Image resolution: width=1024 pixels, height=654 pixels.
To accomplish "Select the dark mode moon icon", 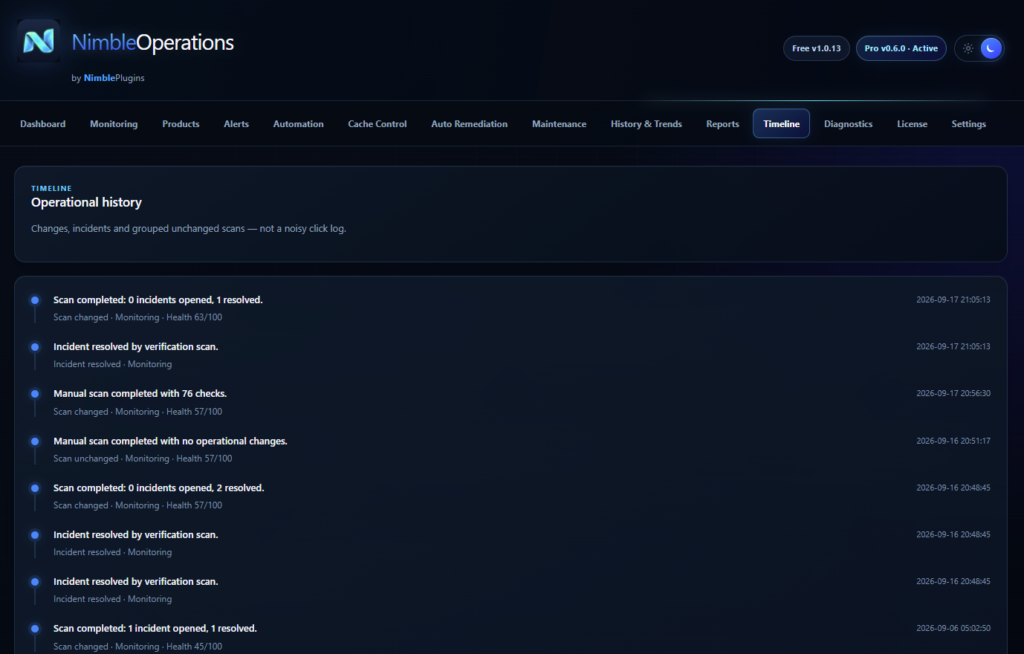I will point(991,48).
